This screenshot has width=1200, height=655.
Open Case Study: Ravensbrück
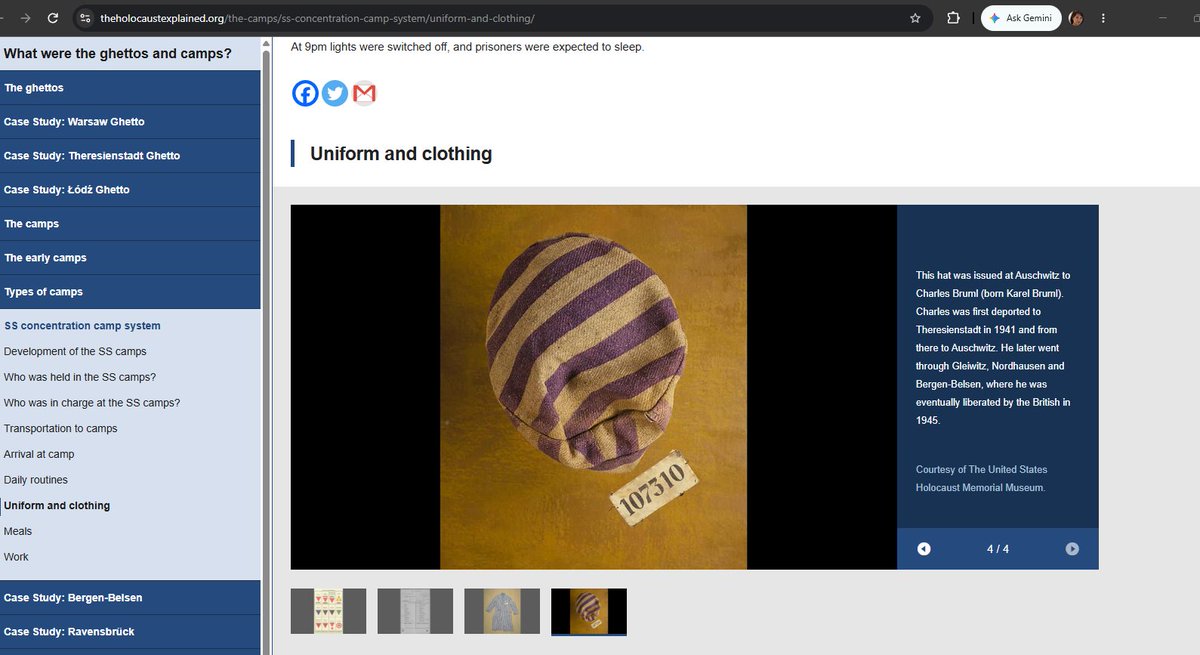point(130,632)
